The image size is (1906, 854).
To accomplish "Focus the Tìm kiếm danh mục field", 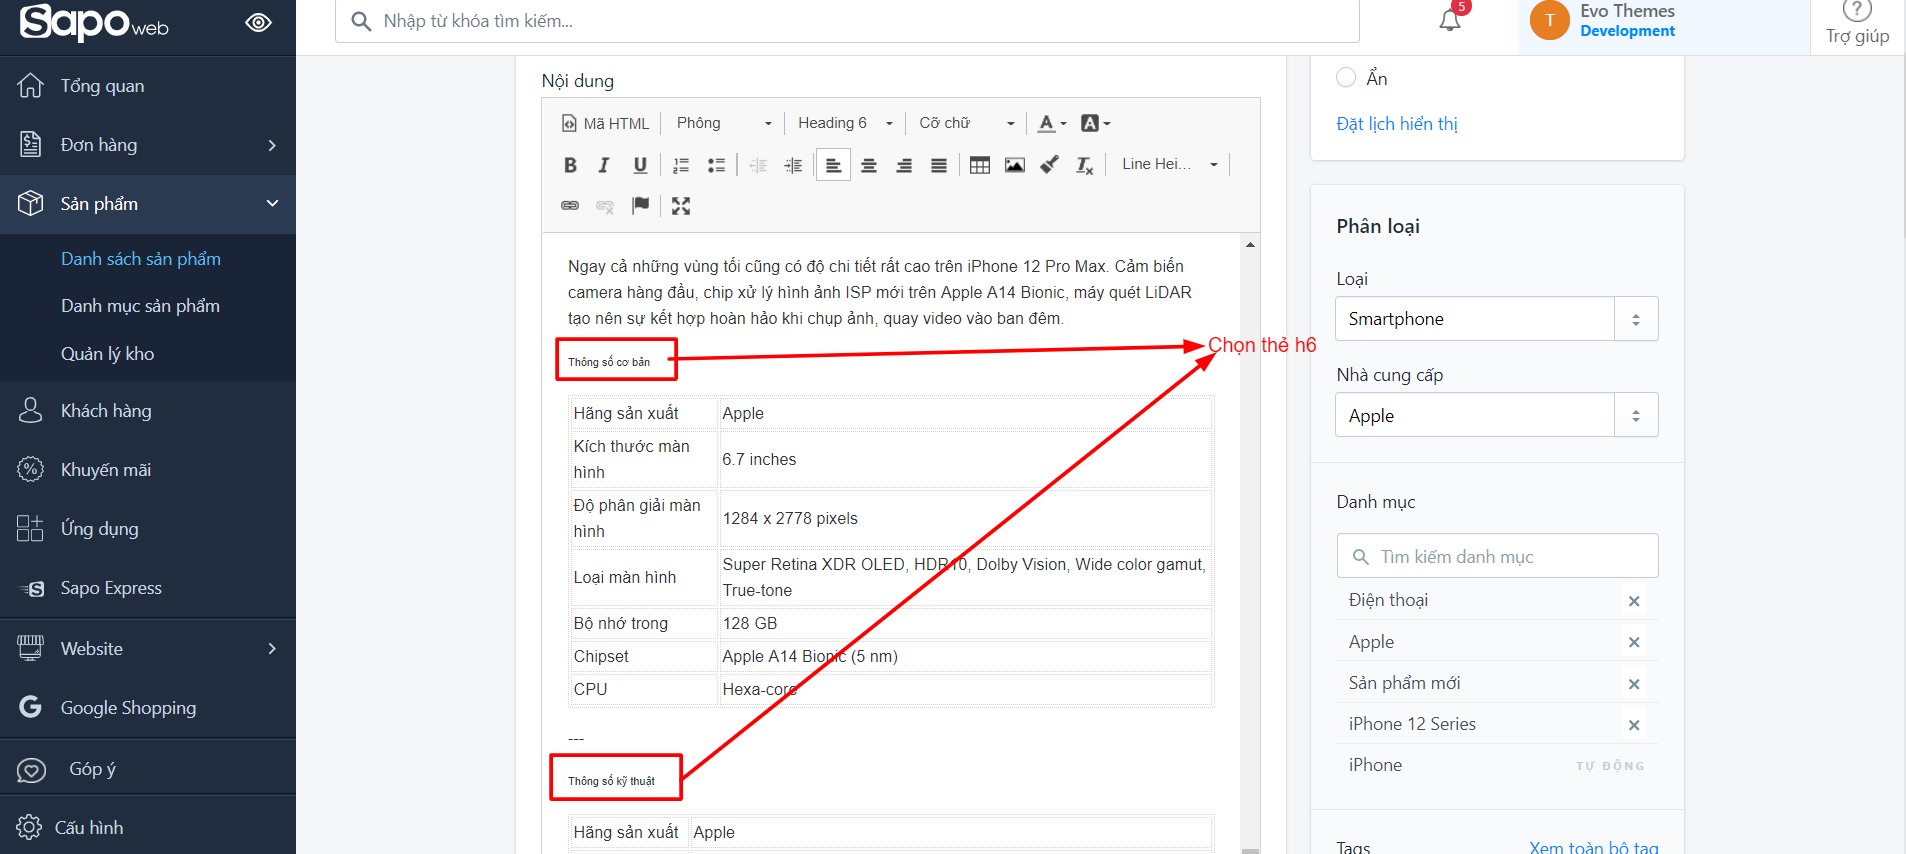I will (1497, 556).
